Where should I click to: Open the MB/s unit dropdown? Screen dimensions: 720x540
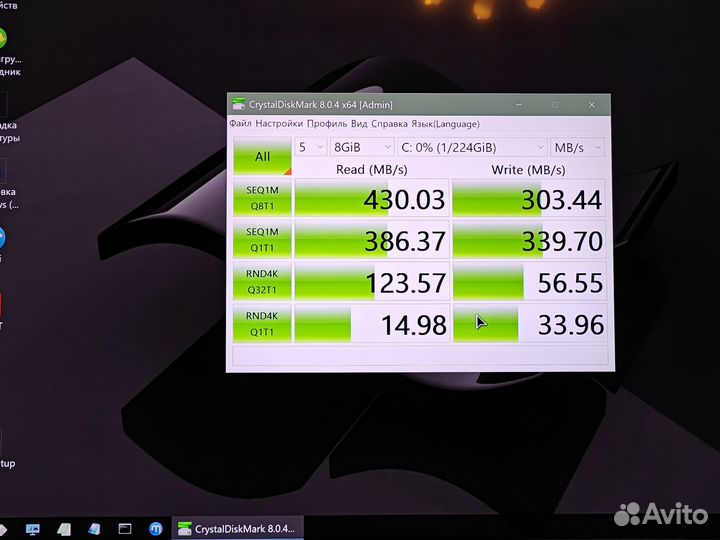578,147
